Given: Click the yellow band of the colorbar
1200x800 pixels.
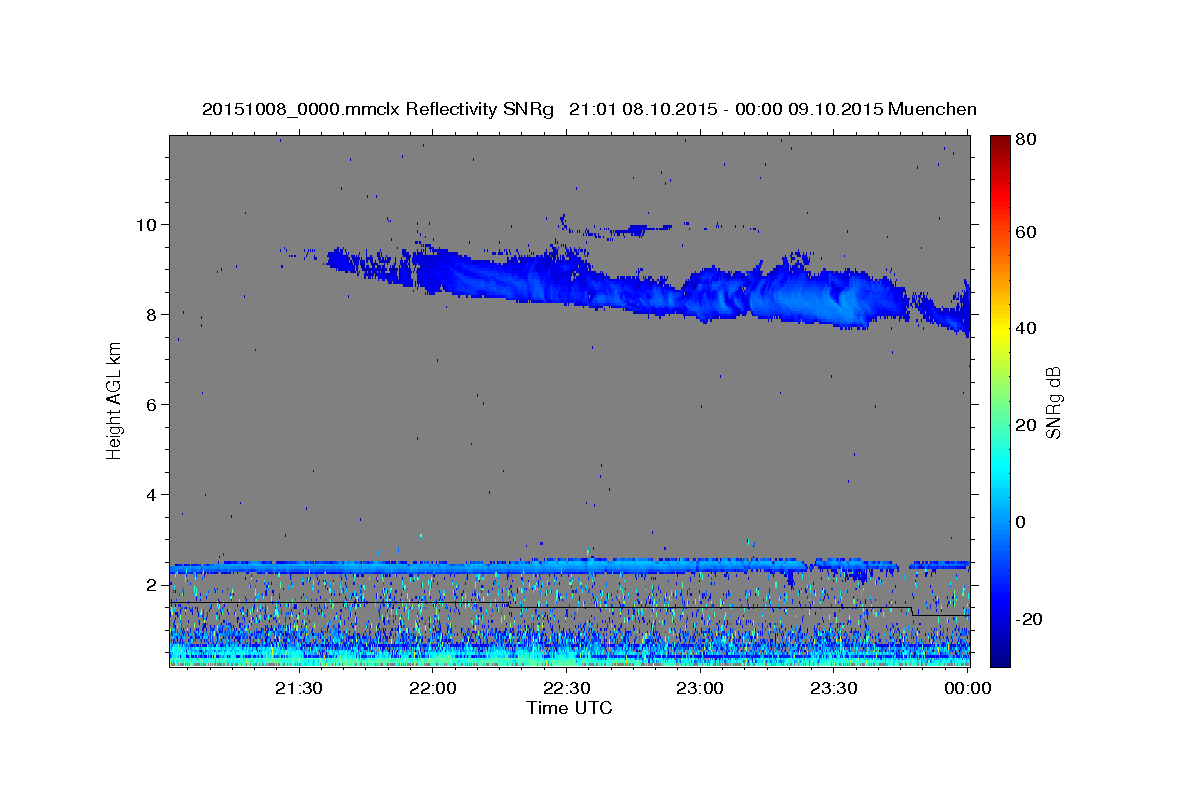Looking at the screenshot, I should (1000, 330).
